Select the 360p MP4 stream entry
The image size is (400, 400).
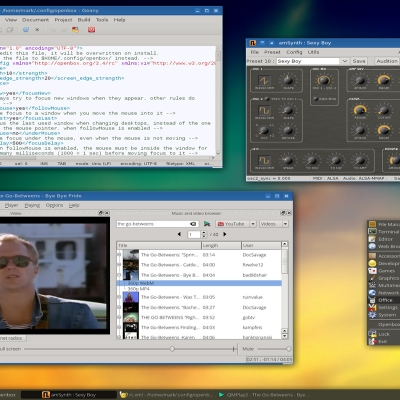pos(199,289)
